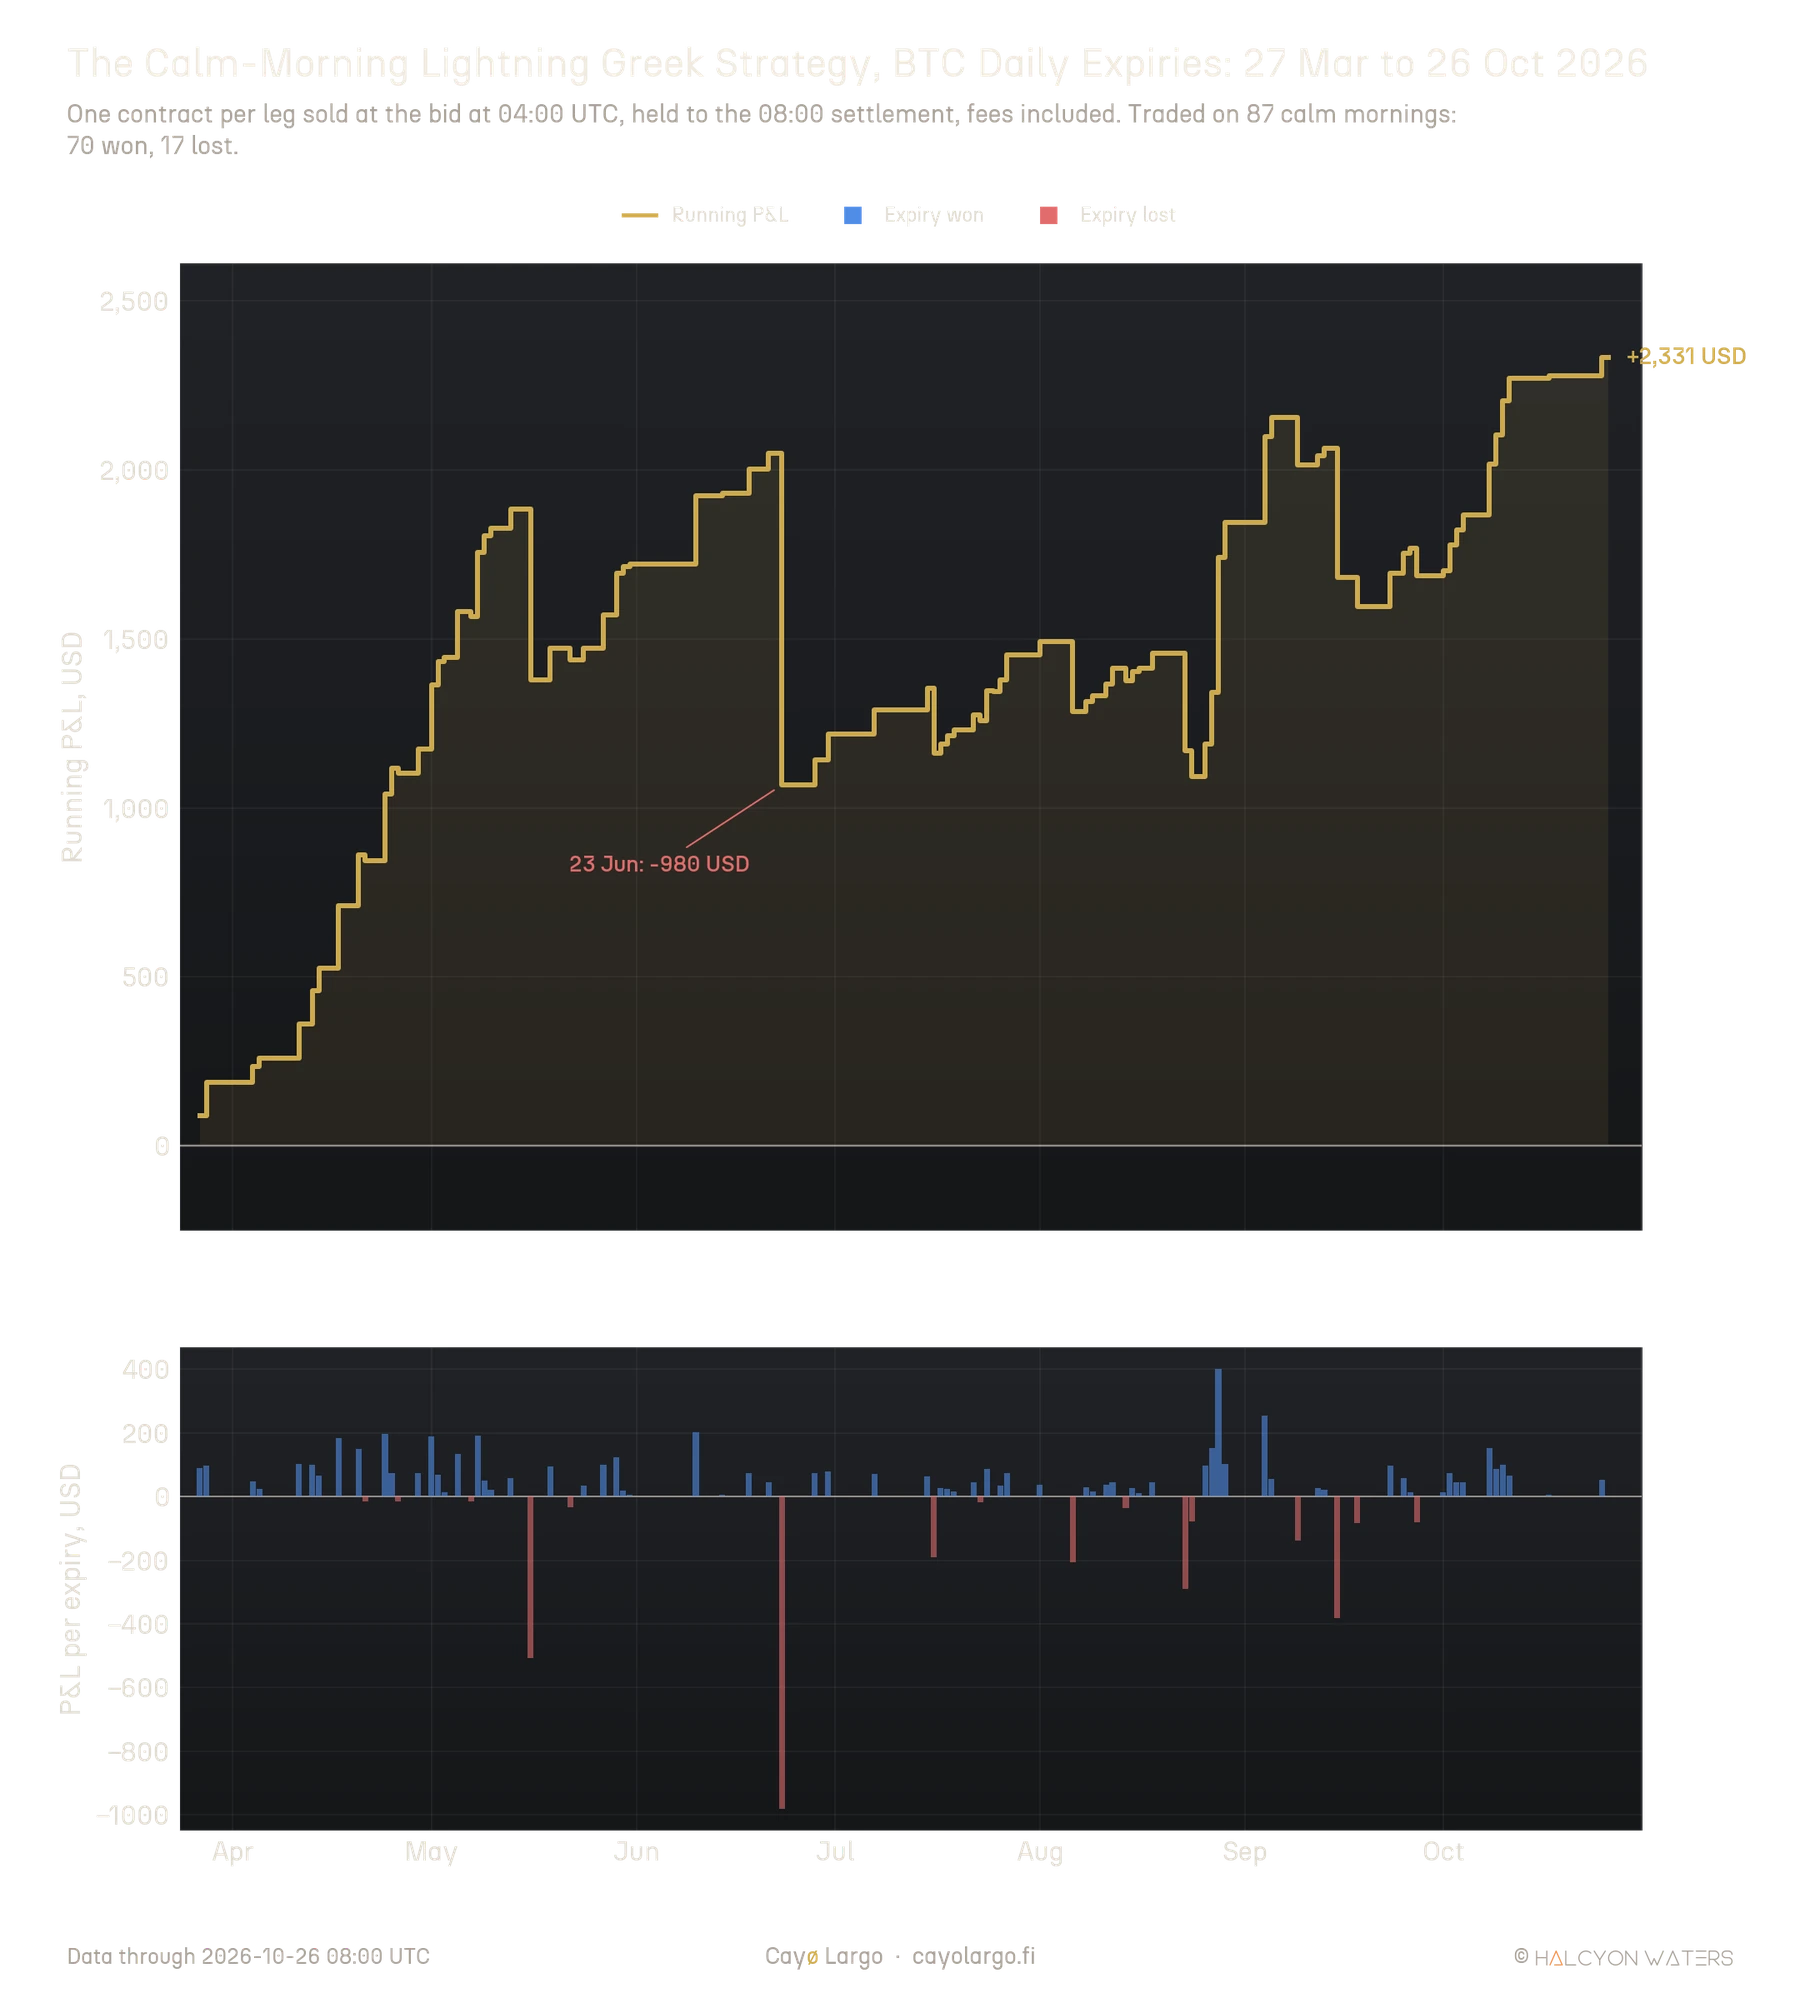
Task: Click the blue Expiry won legend swatch
Action: tap(852, 215)
